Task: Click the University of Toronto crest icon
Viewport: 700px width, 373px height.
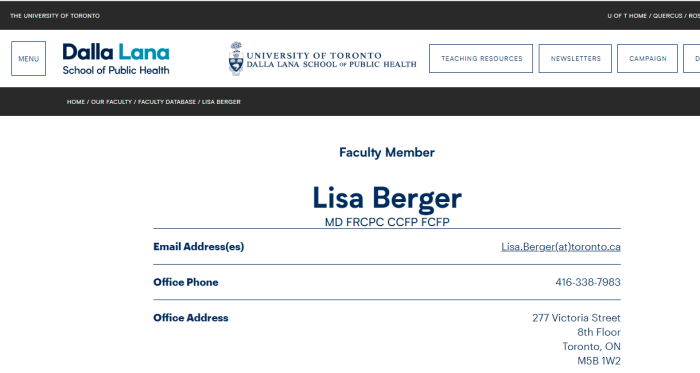Action: [x=236, y=58]
